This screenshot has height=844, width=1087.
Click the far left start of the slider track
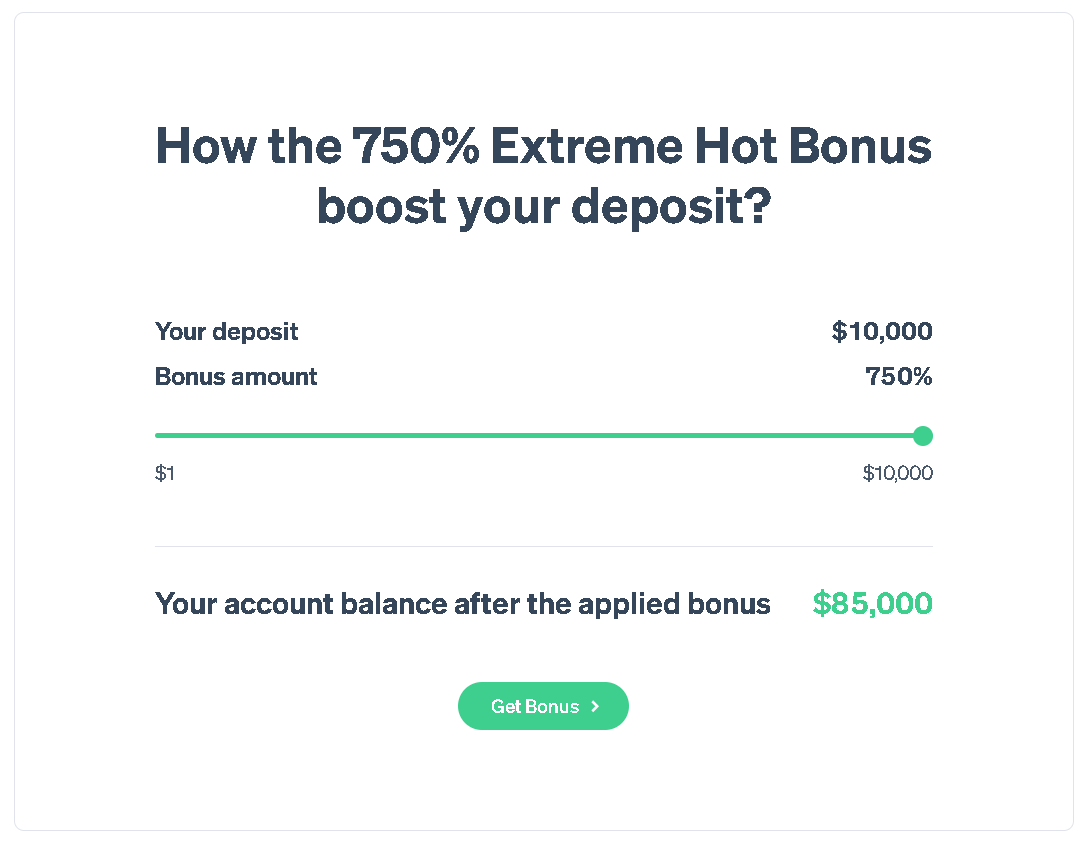click(x=158, y=436)
